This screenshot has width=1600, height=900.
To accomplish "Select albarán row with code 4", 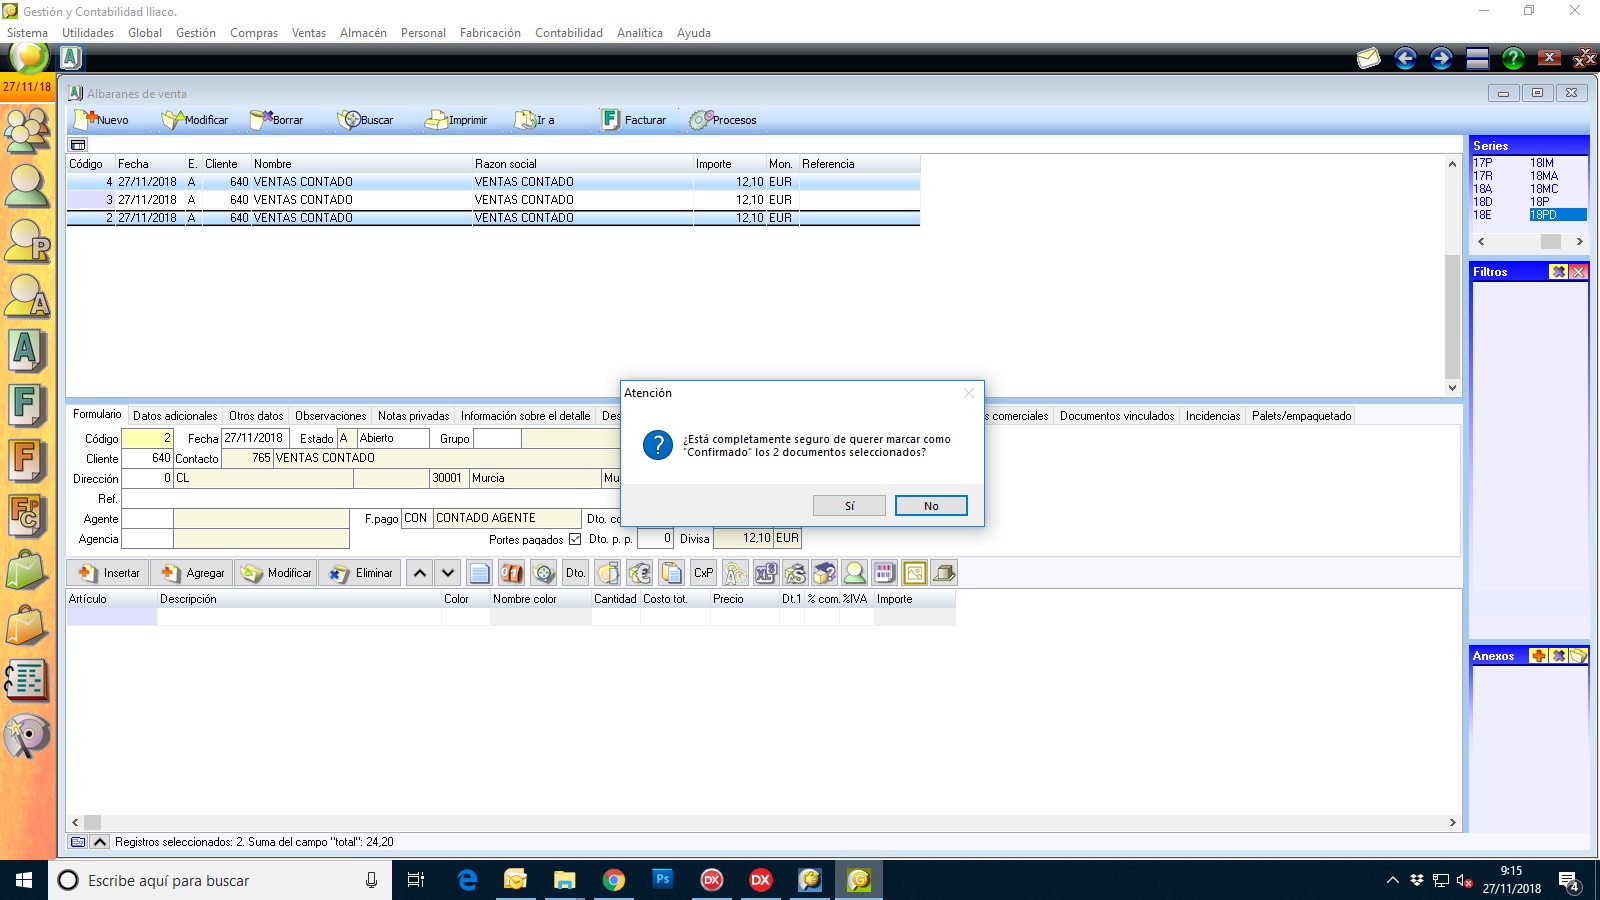I will click(x=493, y=182).
